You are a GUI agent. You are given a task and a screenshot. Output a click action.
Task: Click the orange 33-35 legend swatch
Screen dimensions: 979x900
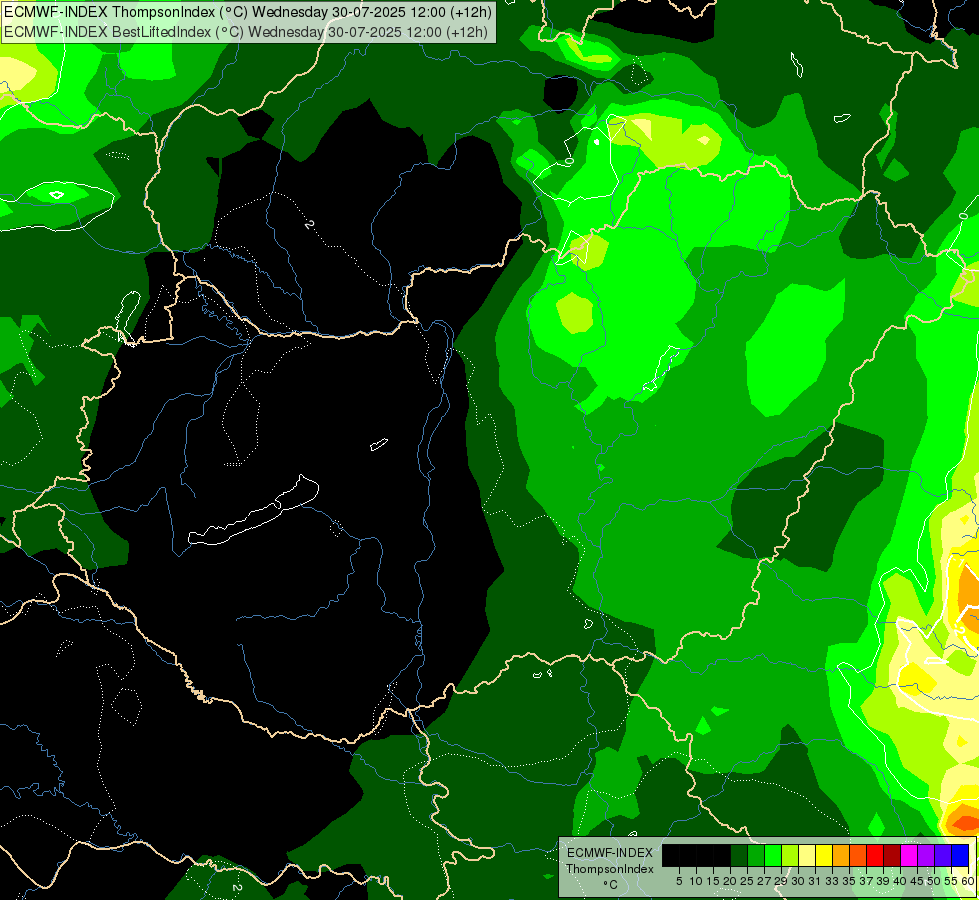click(841, 855)
